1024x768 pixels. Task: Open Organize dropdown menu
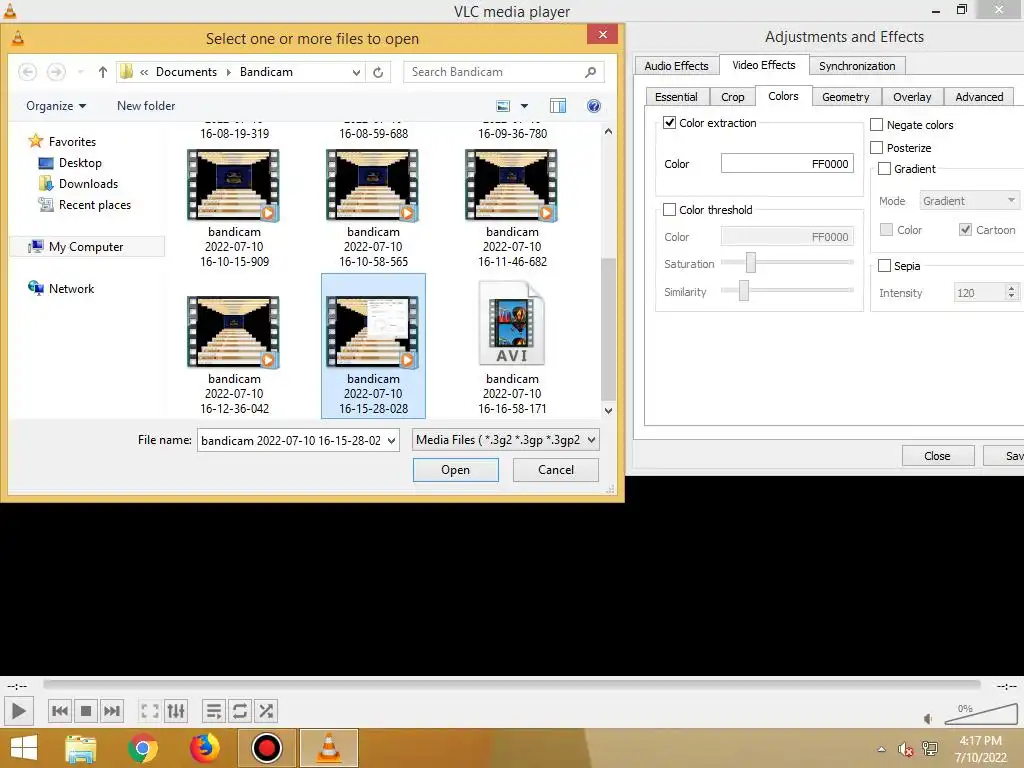pyautogui.click(x=56, y=106)
